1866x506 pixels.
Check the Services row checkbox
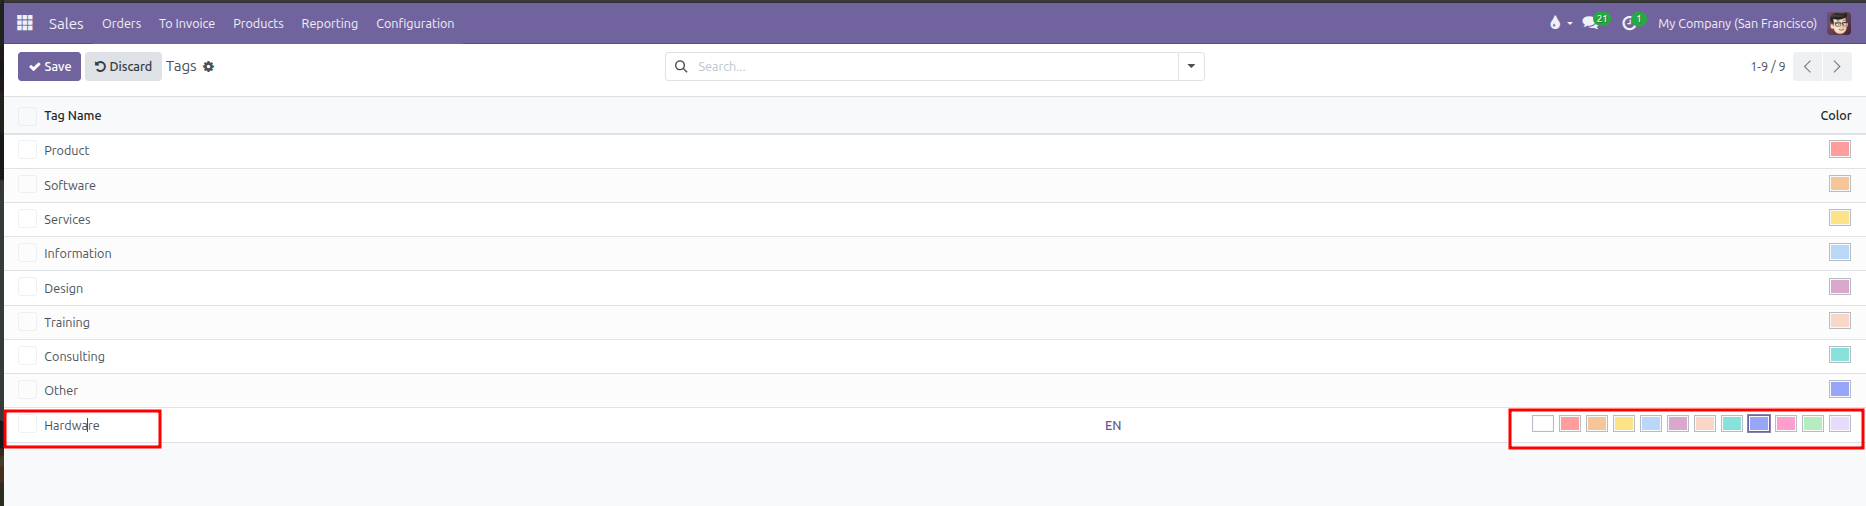pyautogui.click(x=27, y=219)
